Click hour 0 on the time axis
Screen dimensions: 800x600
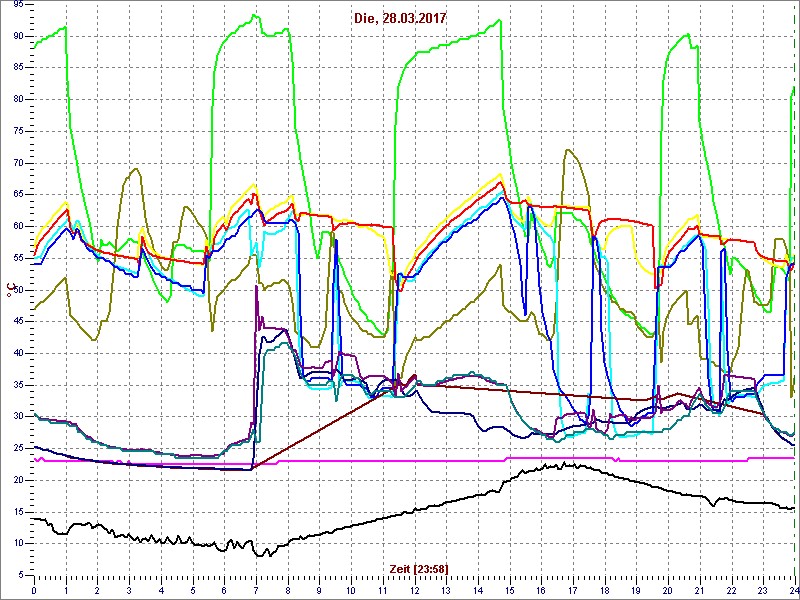point(34,589)
